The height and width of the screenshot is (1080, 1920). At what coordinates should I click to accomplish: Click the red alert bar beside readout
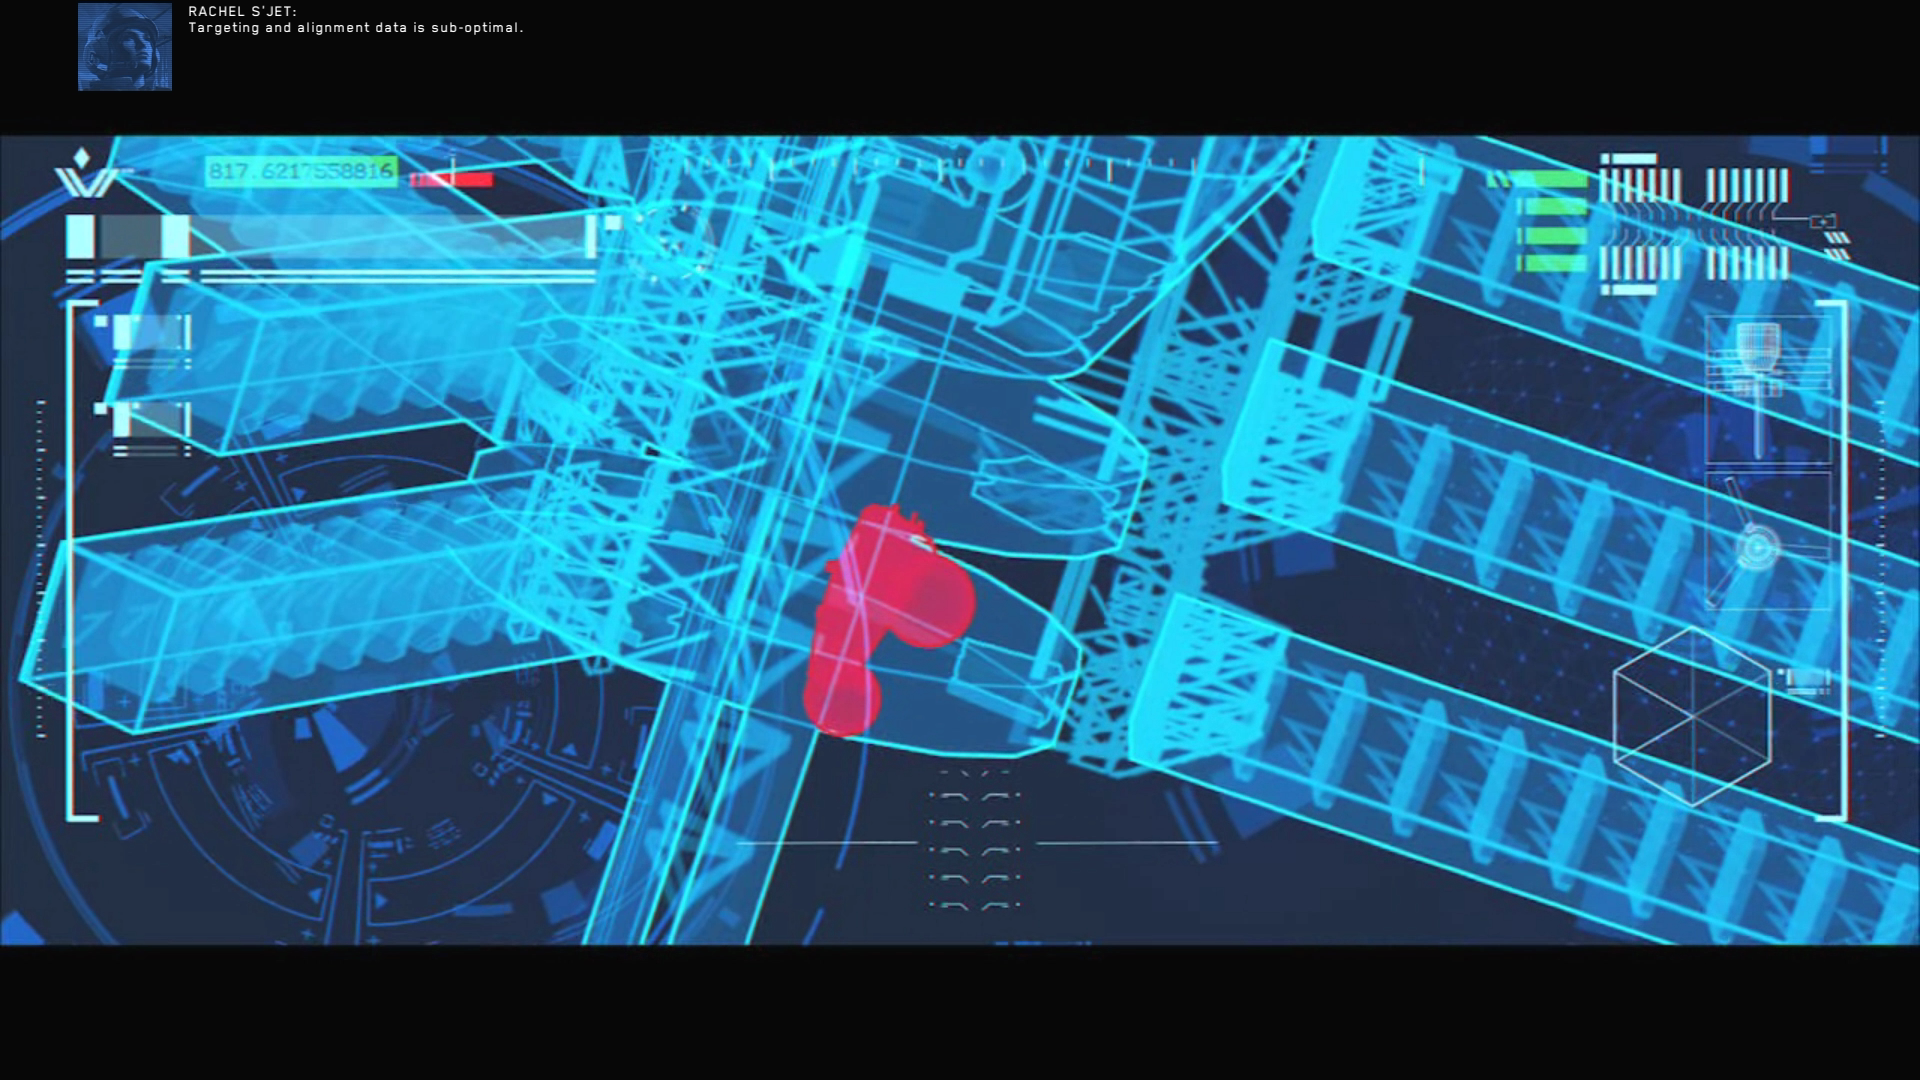tap(452, 180)
